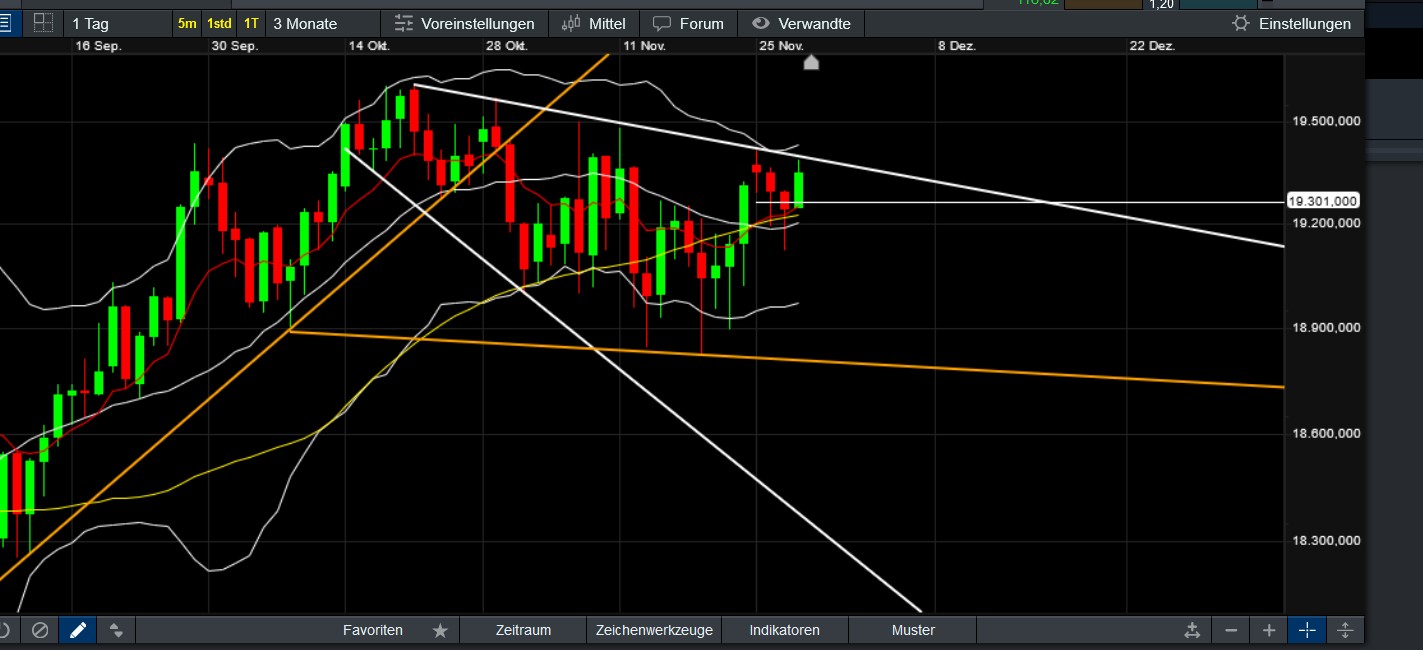
Task: Click the 19.200,000 price axis label
Action: (x=1326, y=223)
